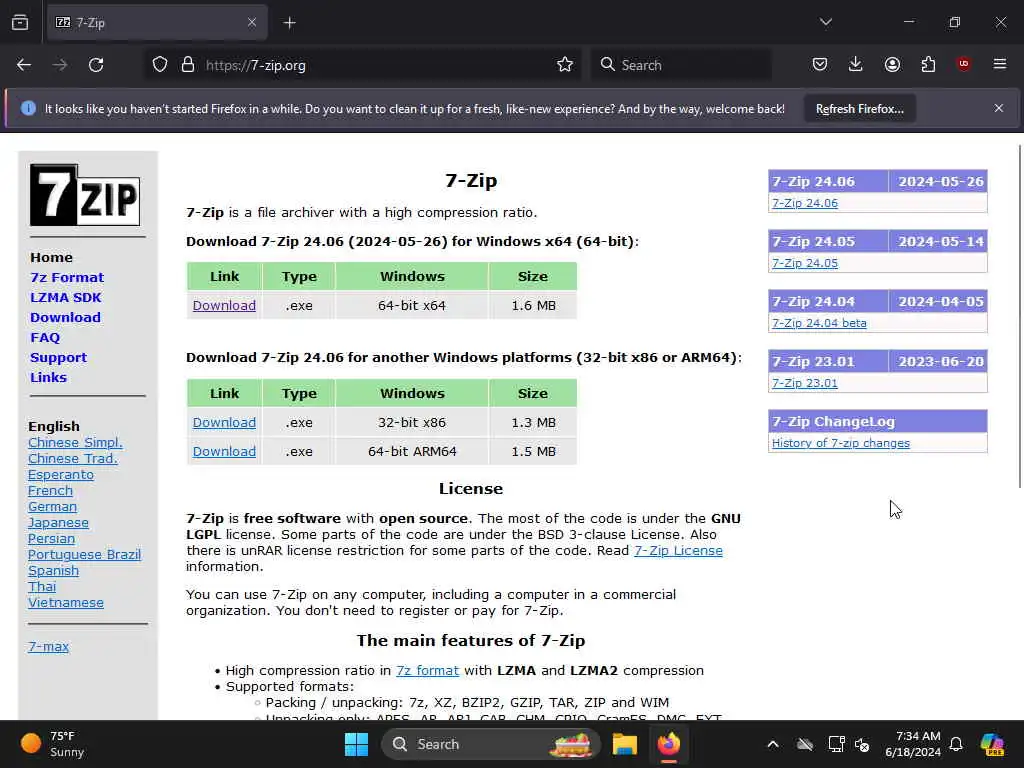Viewport: 1024px width, 768px height.
Task: Switch language to German
Action: pyautogui.click(x=52, y=507)
